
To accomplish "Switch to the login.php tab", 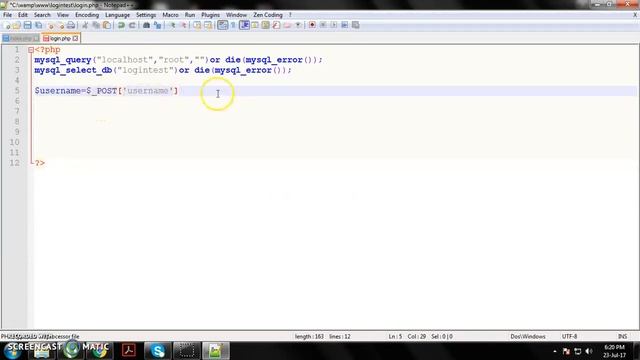I will point(60,38).
